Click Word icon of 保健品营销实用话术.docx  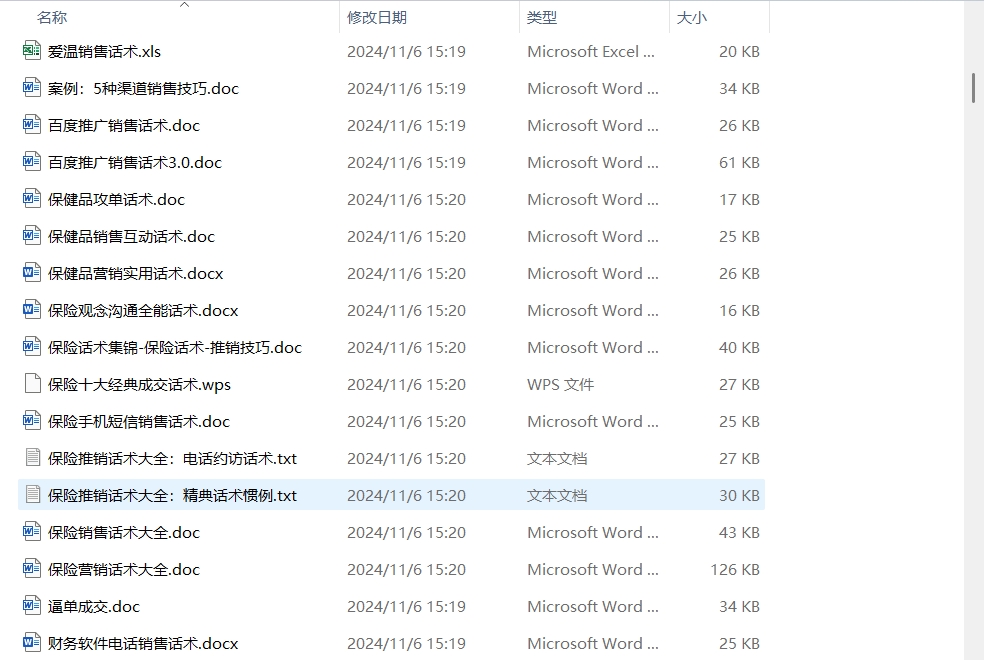[x=32, y=273]
